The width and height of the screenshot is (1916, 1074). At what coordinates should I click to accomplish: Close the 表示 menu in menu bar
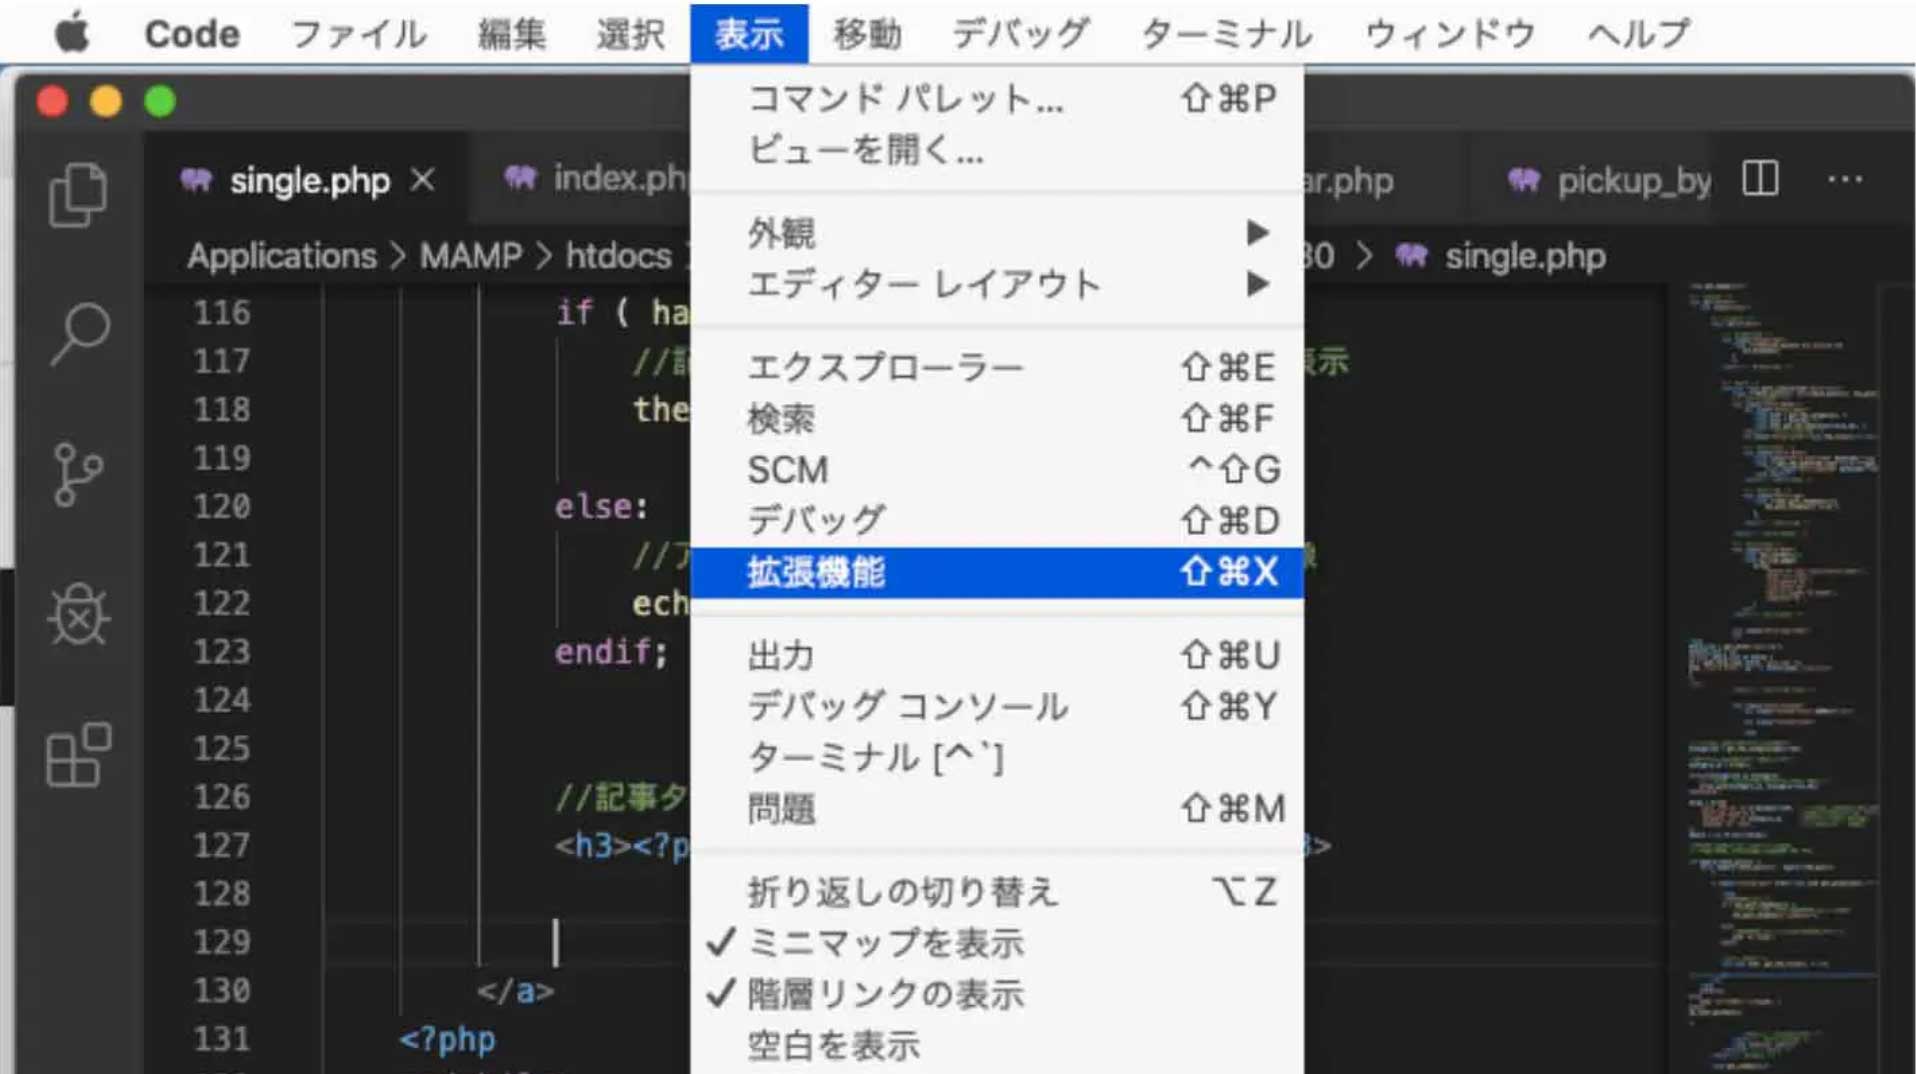click(749, 34)
